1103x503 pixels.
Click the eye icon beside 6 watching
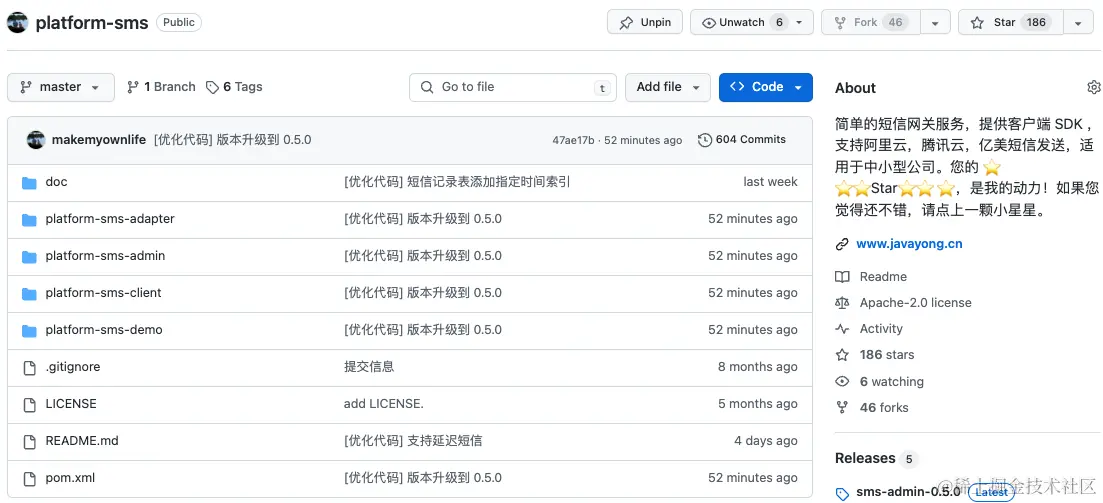(x=842, y=381)
